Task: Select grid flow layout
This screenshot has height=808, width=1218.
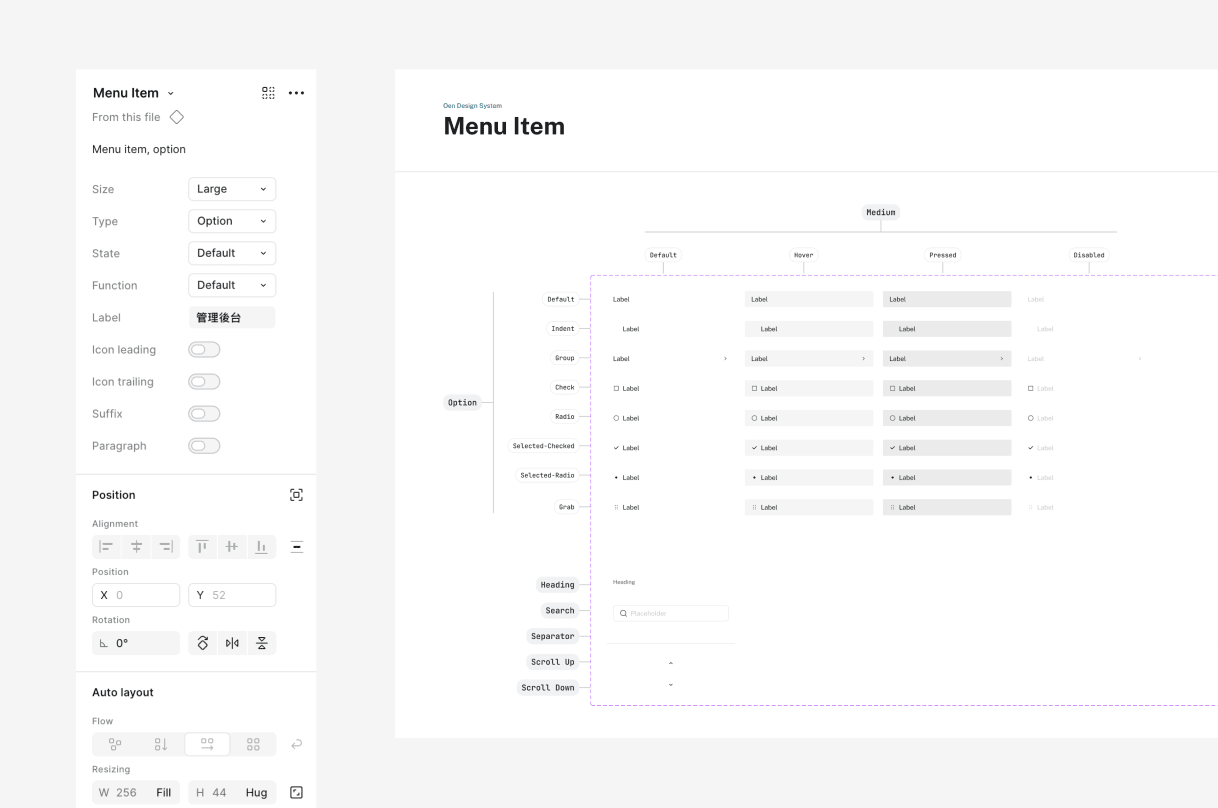Action: coord(253,744)
